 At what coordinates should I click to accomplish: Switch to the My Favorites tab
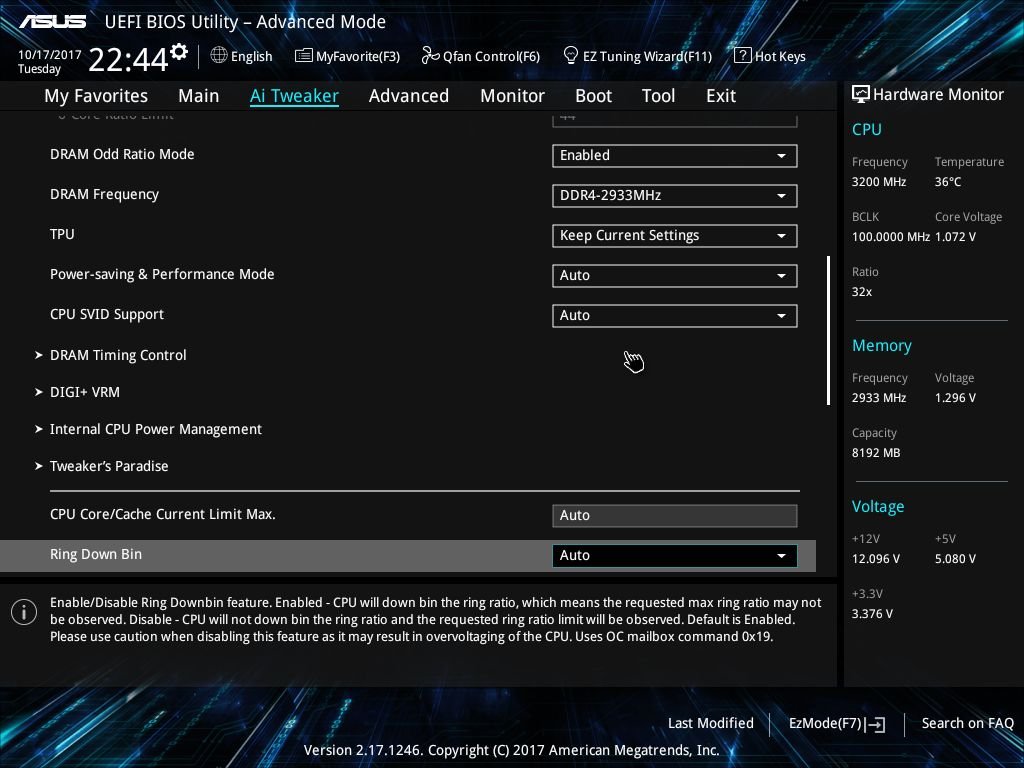96,96
